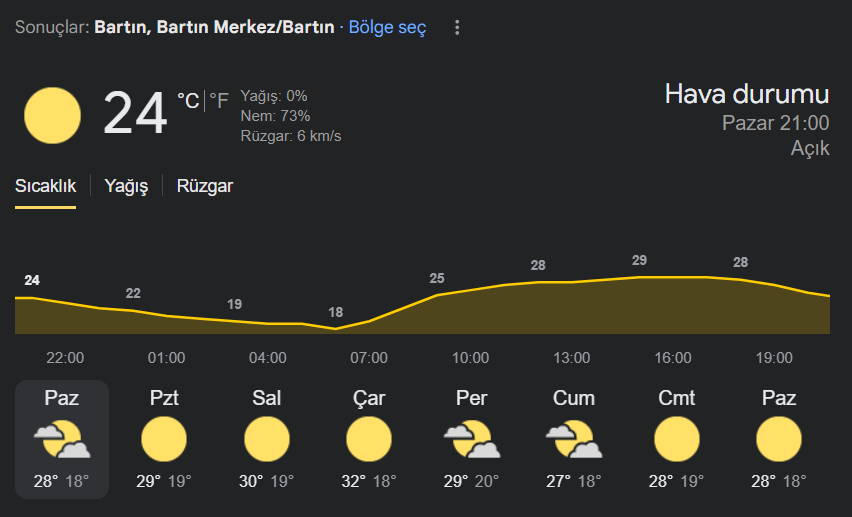The image size is (852, 517).
Task: Click the 07:00 point on temperature chart
Action: [x=369, y=321]
